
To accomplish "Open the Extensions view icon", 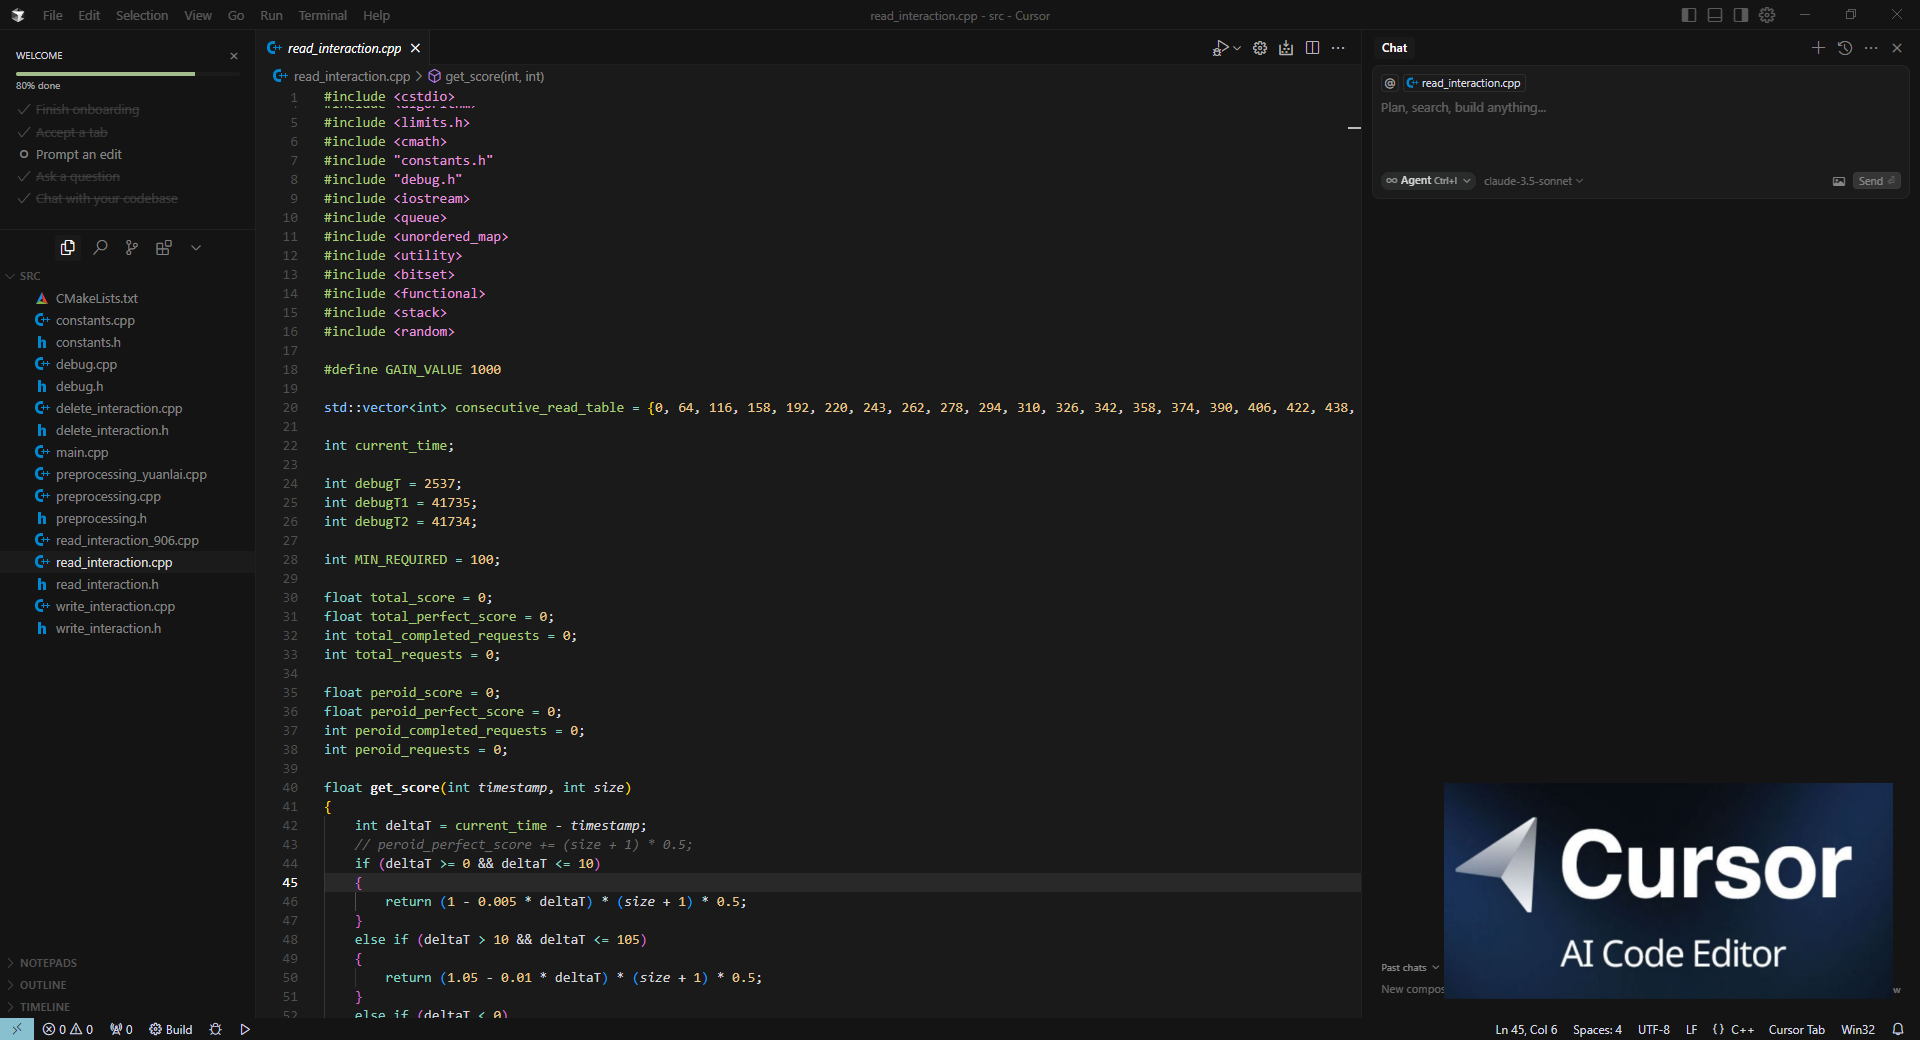I will click(164, 247).
